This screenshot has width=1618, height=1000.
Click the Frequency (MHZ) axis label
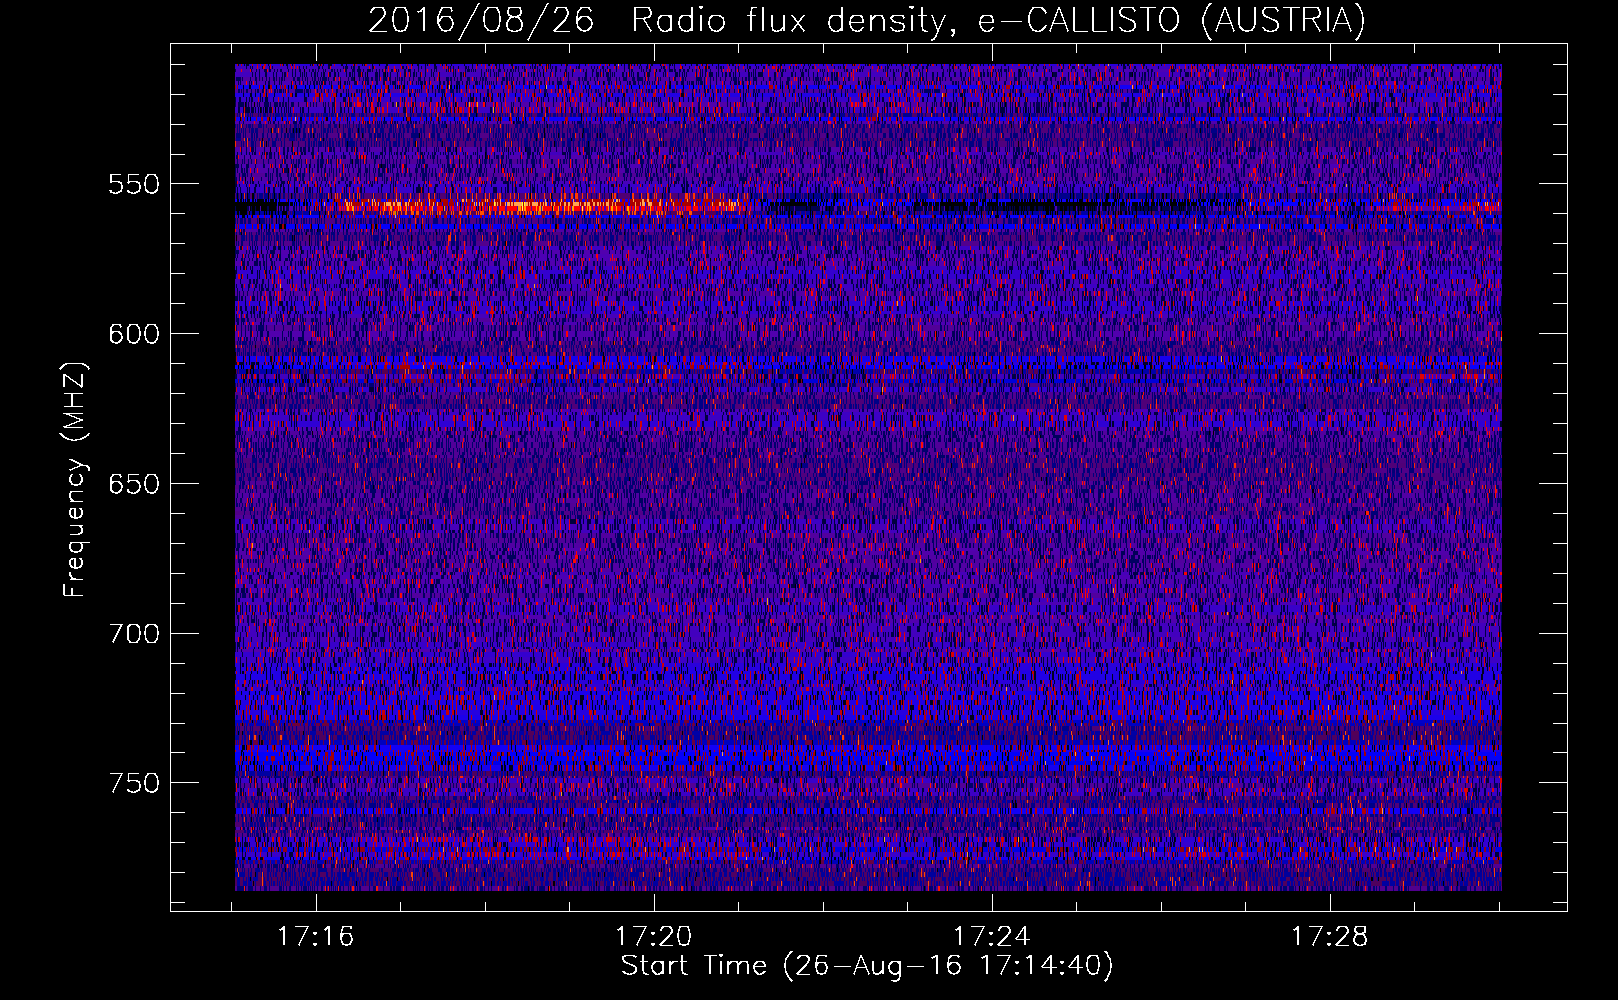(74, 479)
